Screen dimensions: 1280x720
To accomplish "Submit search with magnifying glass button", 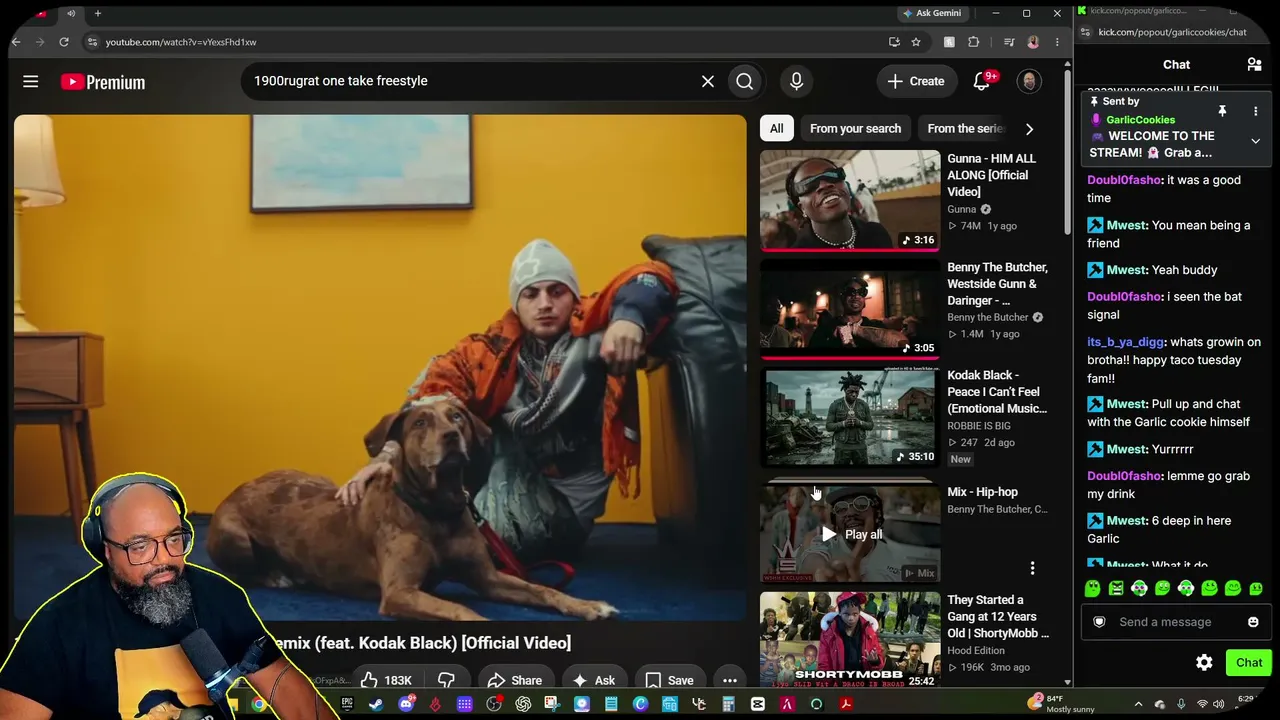I will tap(745, 81).
